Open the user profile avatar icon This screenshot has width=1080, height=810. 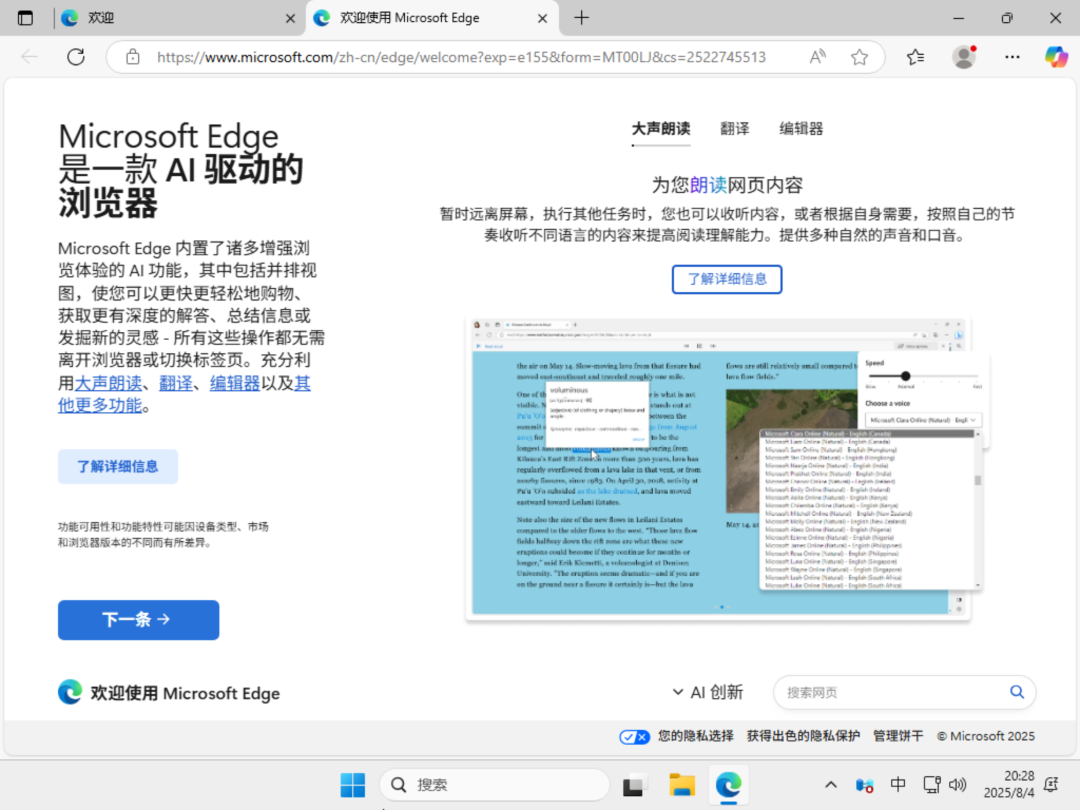(x=964, y=57)
